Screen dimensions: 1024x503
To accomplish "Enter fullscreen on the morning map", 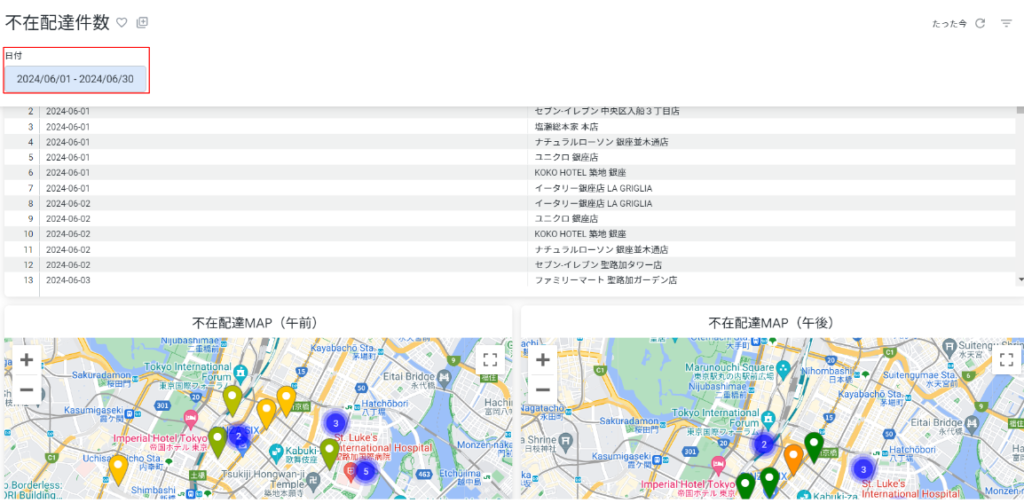I will tap(490, 359).
